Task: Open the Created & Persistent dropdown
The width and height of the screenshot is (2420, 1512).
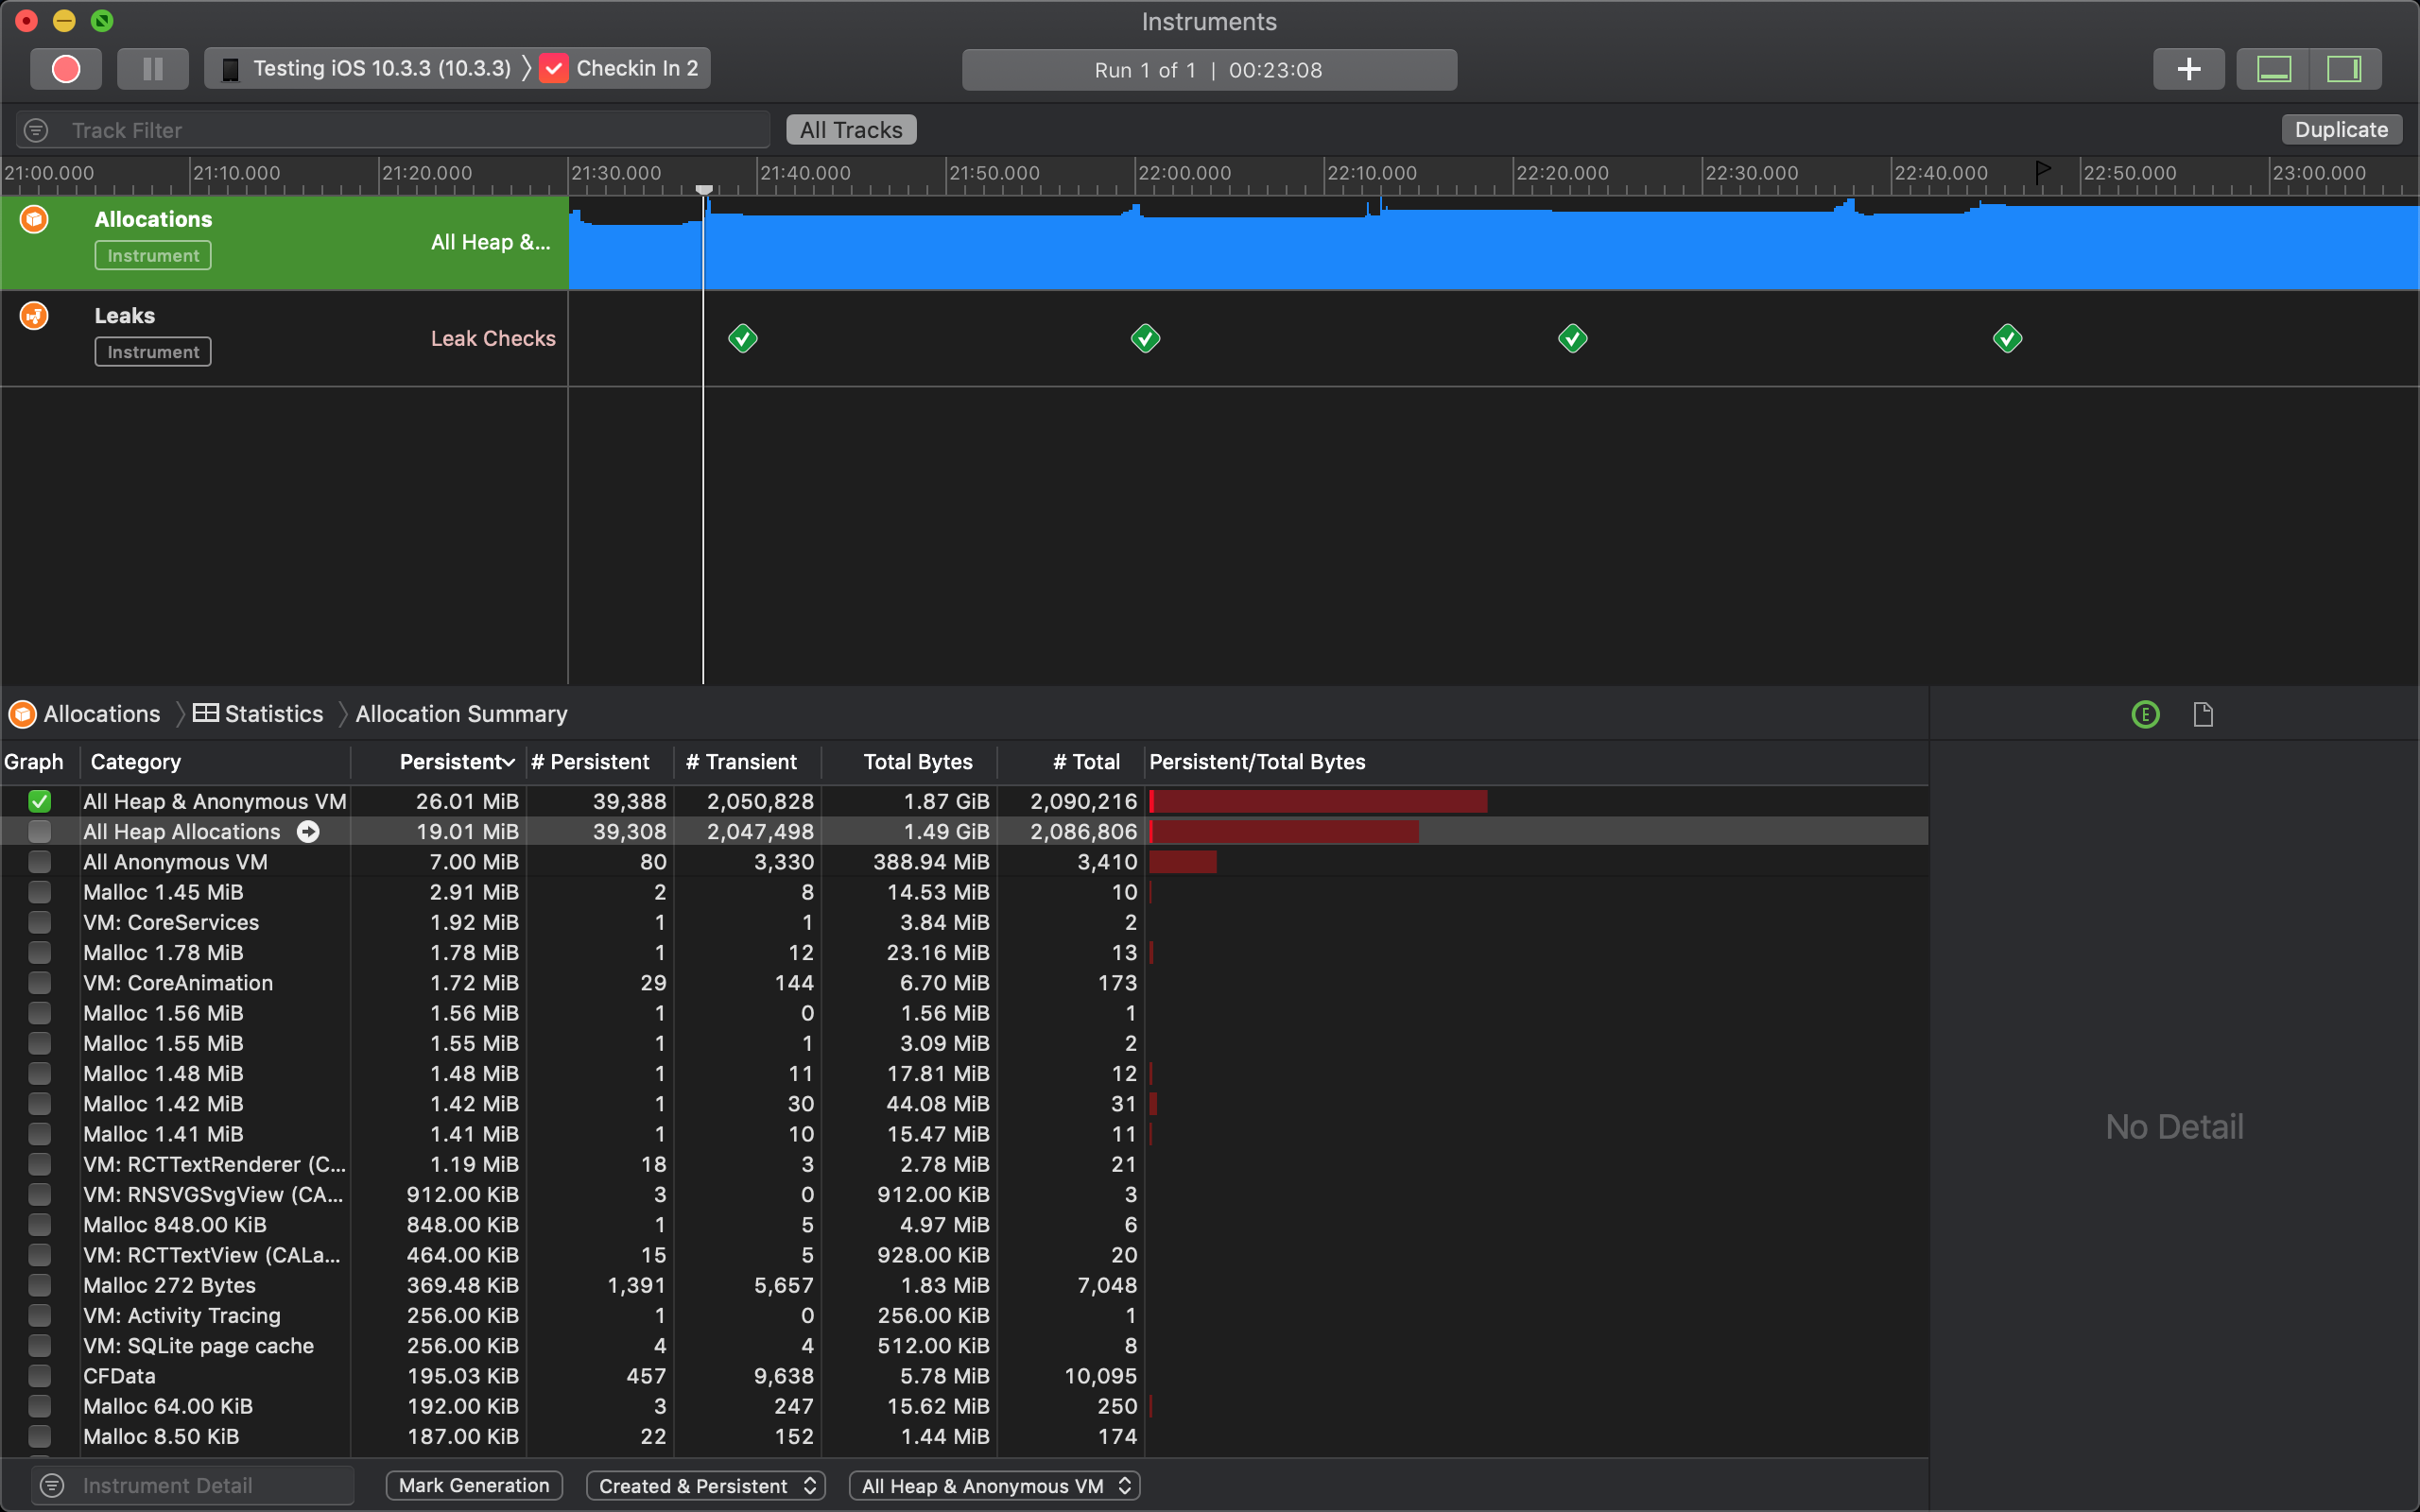Action: coord(706,1485)
